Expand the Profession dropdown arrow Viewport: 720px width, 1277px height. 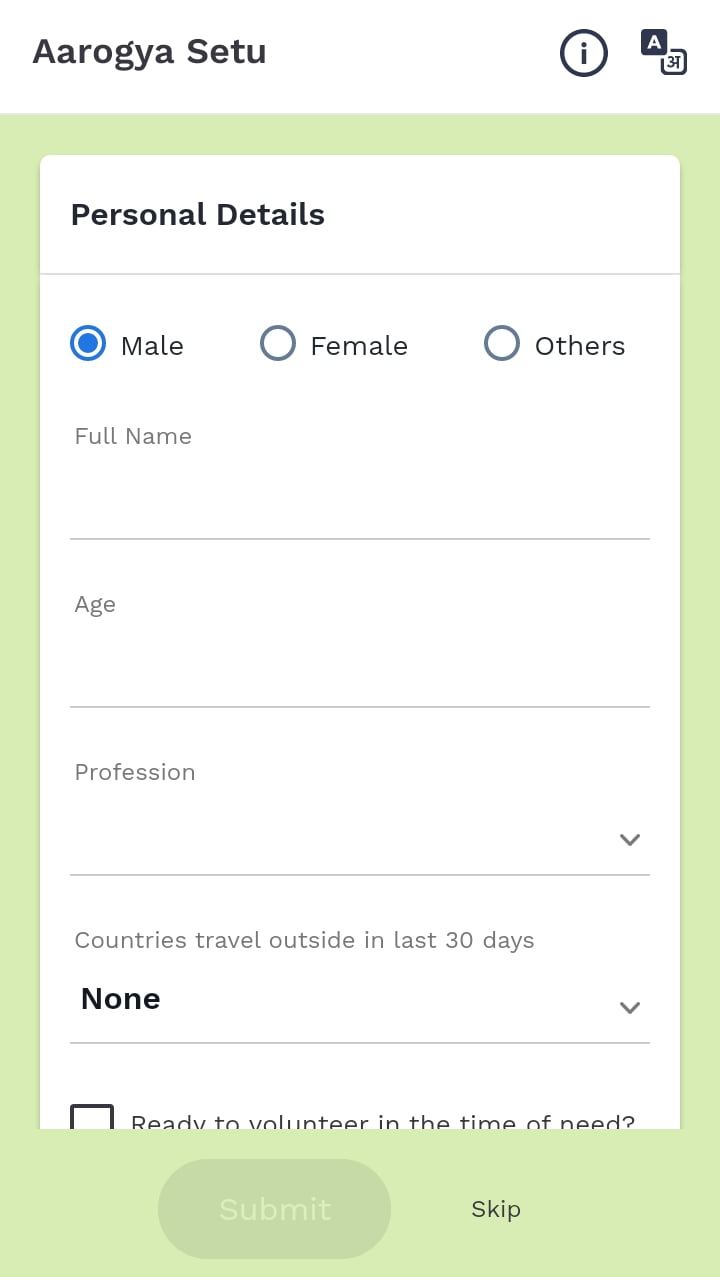coord(629,839)
